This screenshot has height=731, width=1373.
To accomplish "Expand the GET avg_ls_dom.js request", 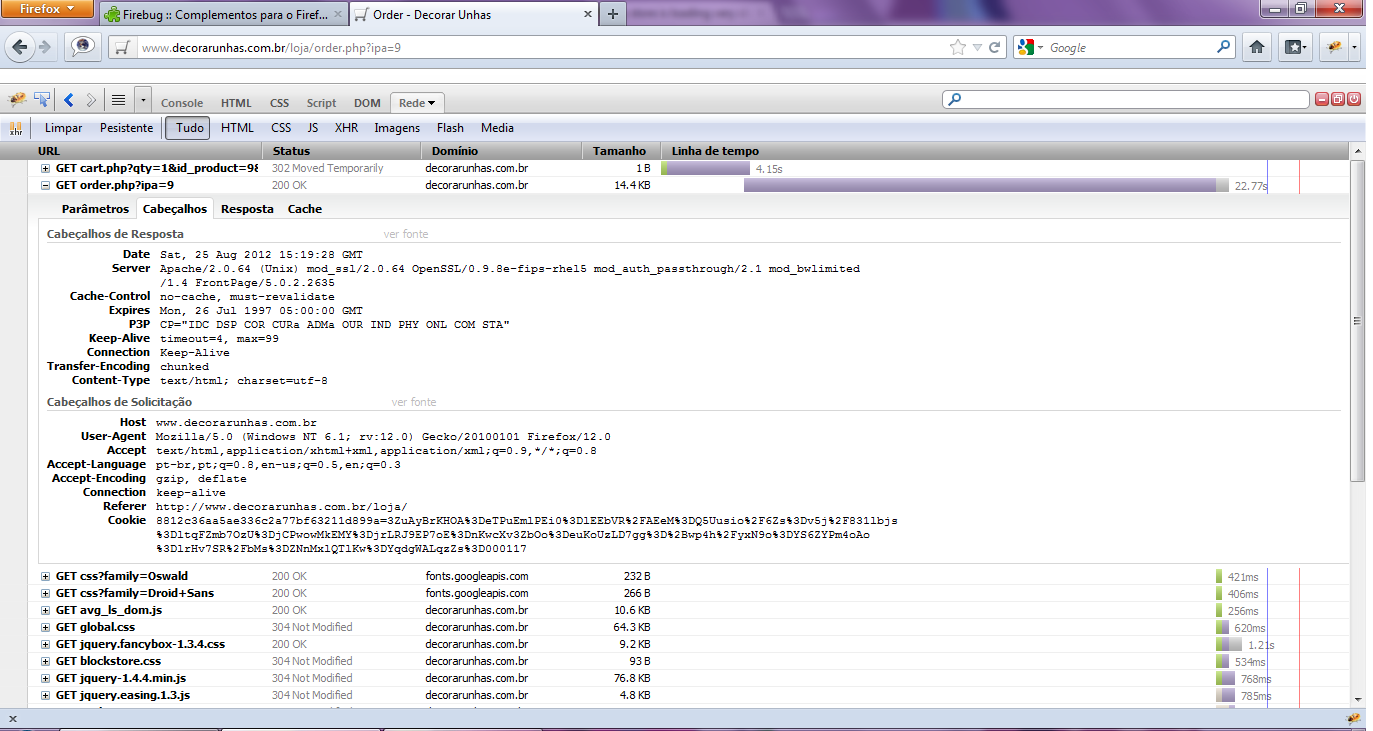I will [45, 610].
